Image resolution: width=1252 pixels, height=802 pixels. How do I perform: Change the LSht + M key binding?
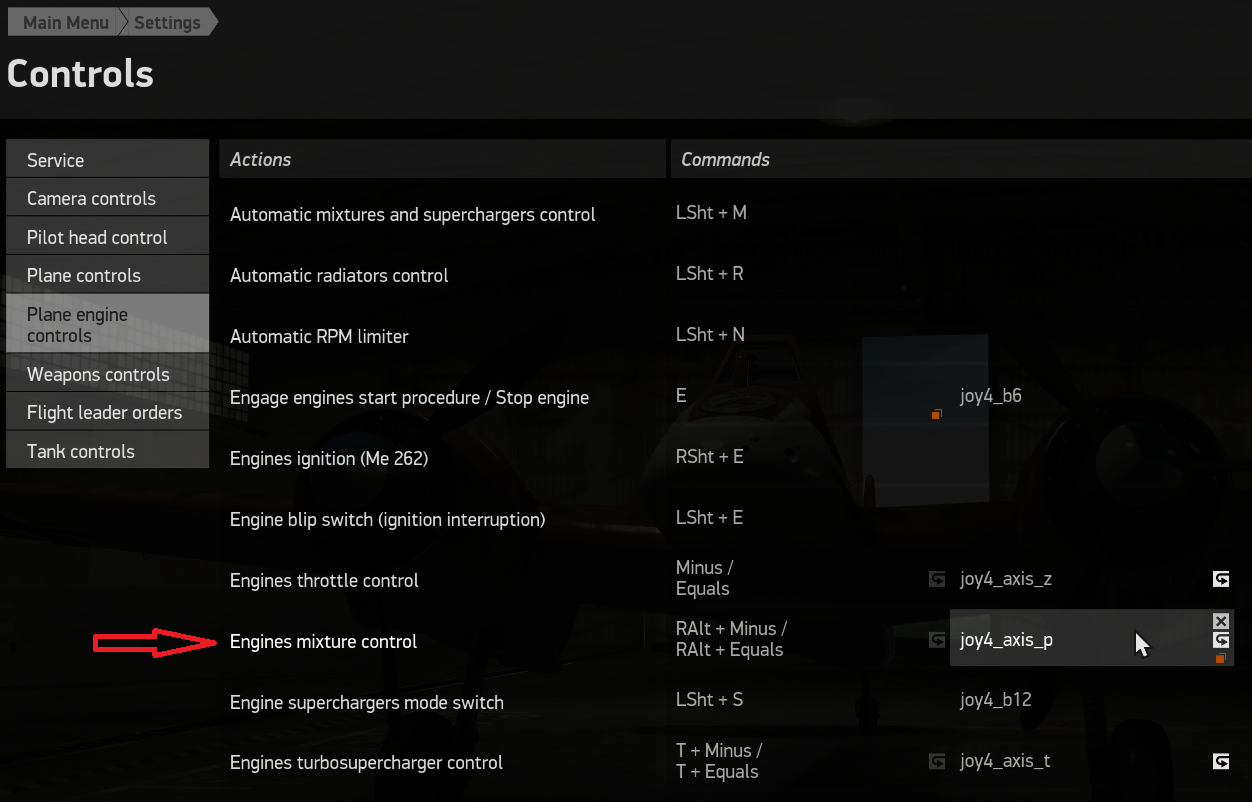(711, 213)
